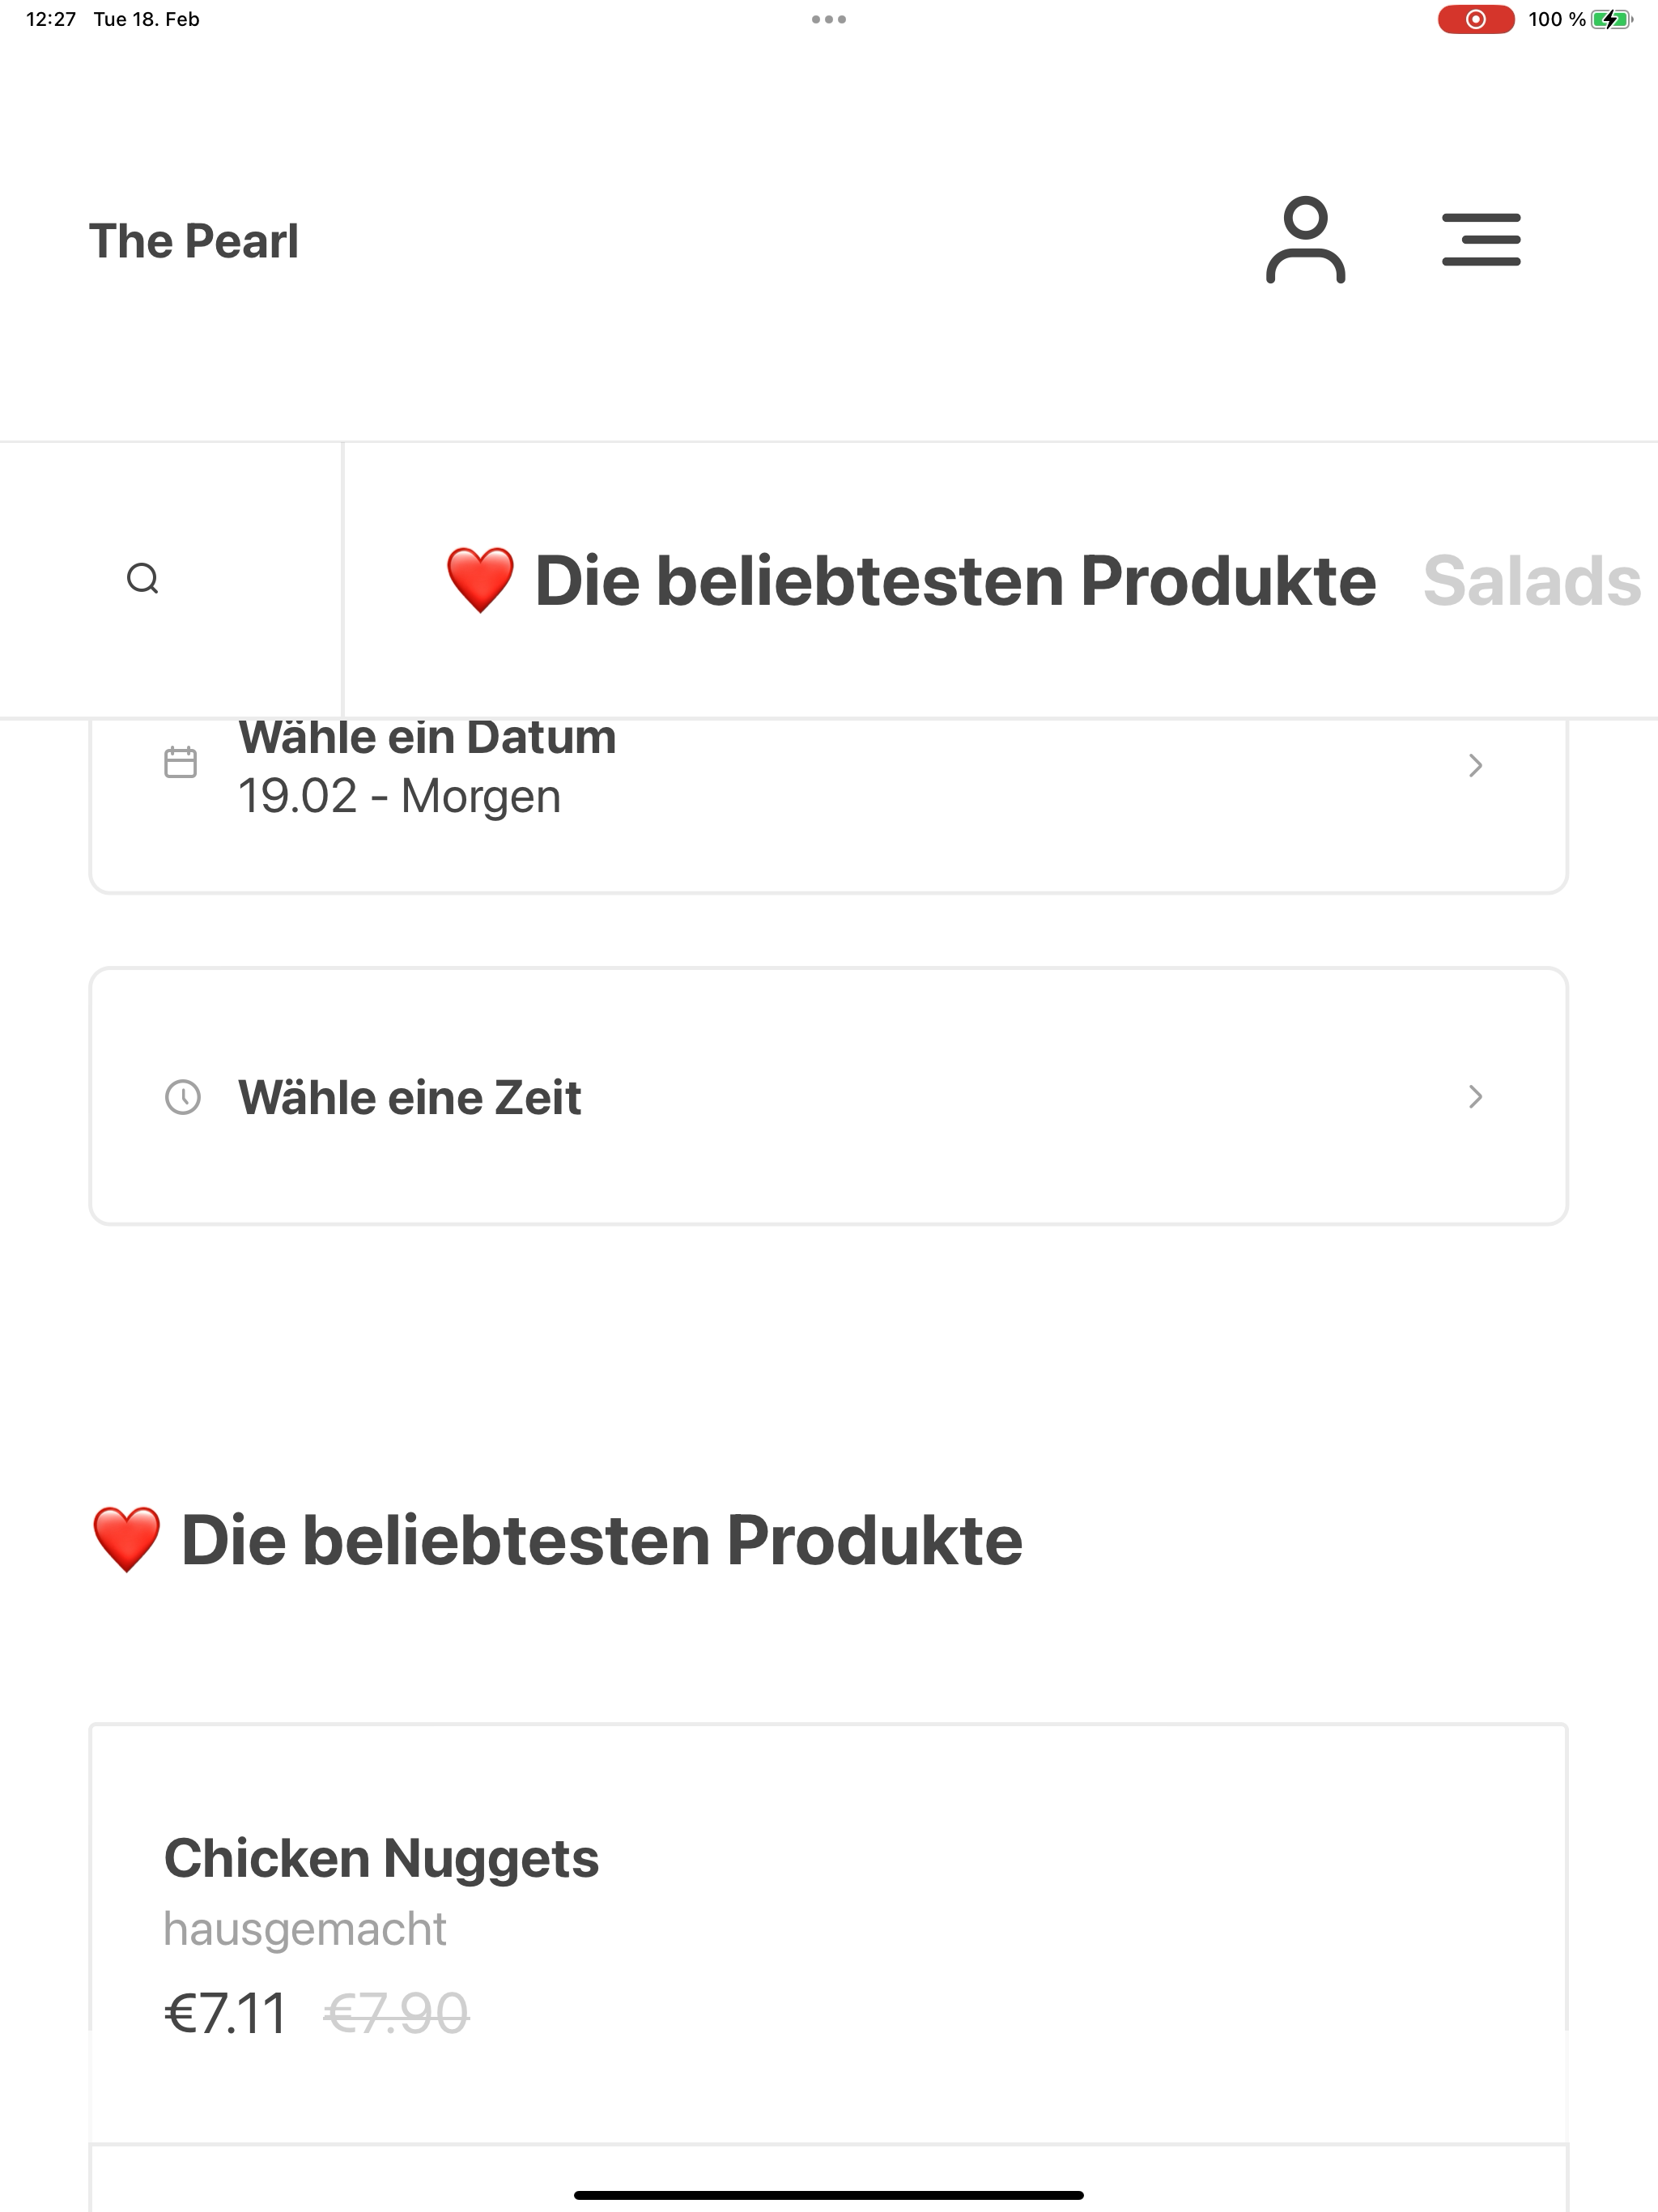The width and height of the screenshot is (1658, 2212).
Task: Go to The Pearl home link
Action: pos(193,241)
